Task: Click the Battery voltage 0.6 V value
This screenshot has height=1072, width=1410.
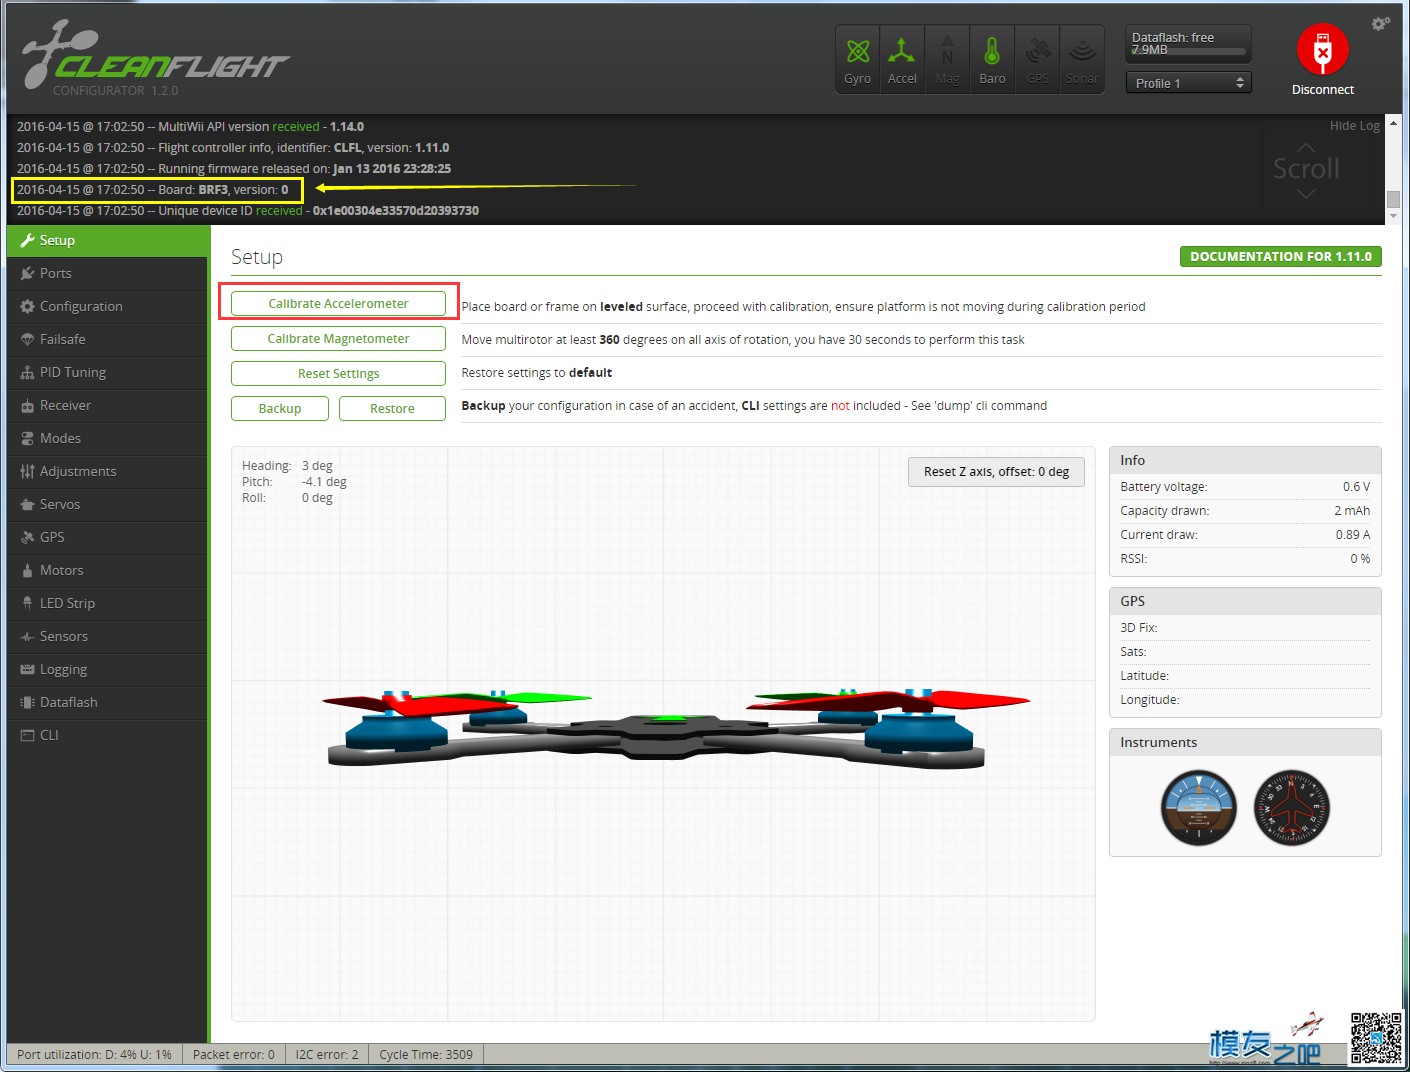Action: coord(1356,487)
